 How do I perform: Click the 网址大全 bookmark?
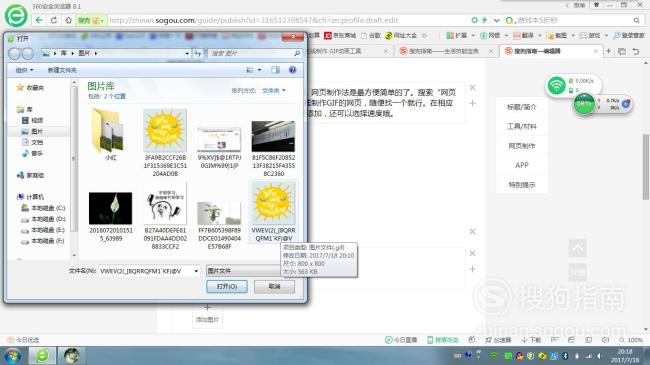click(401, 36)
